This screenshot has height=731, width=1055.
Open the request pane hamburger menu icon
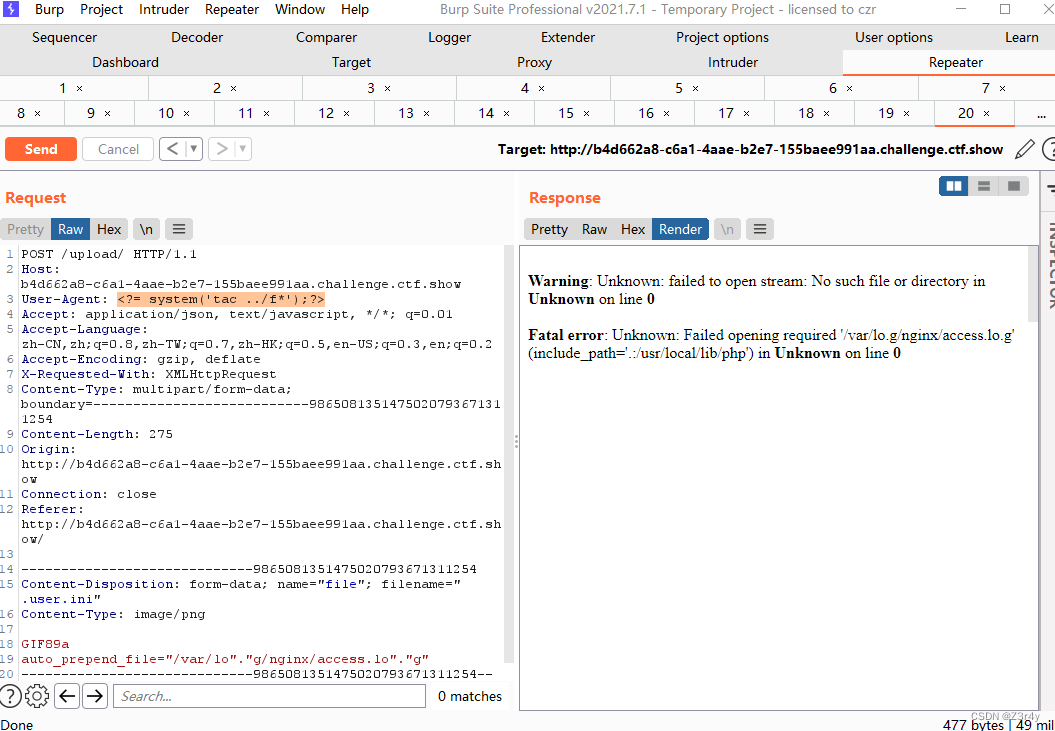(x=179, y=230)
